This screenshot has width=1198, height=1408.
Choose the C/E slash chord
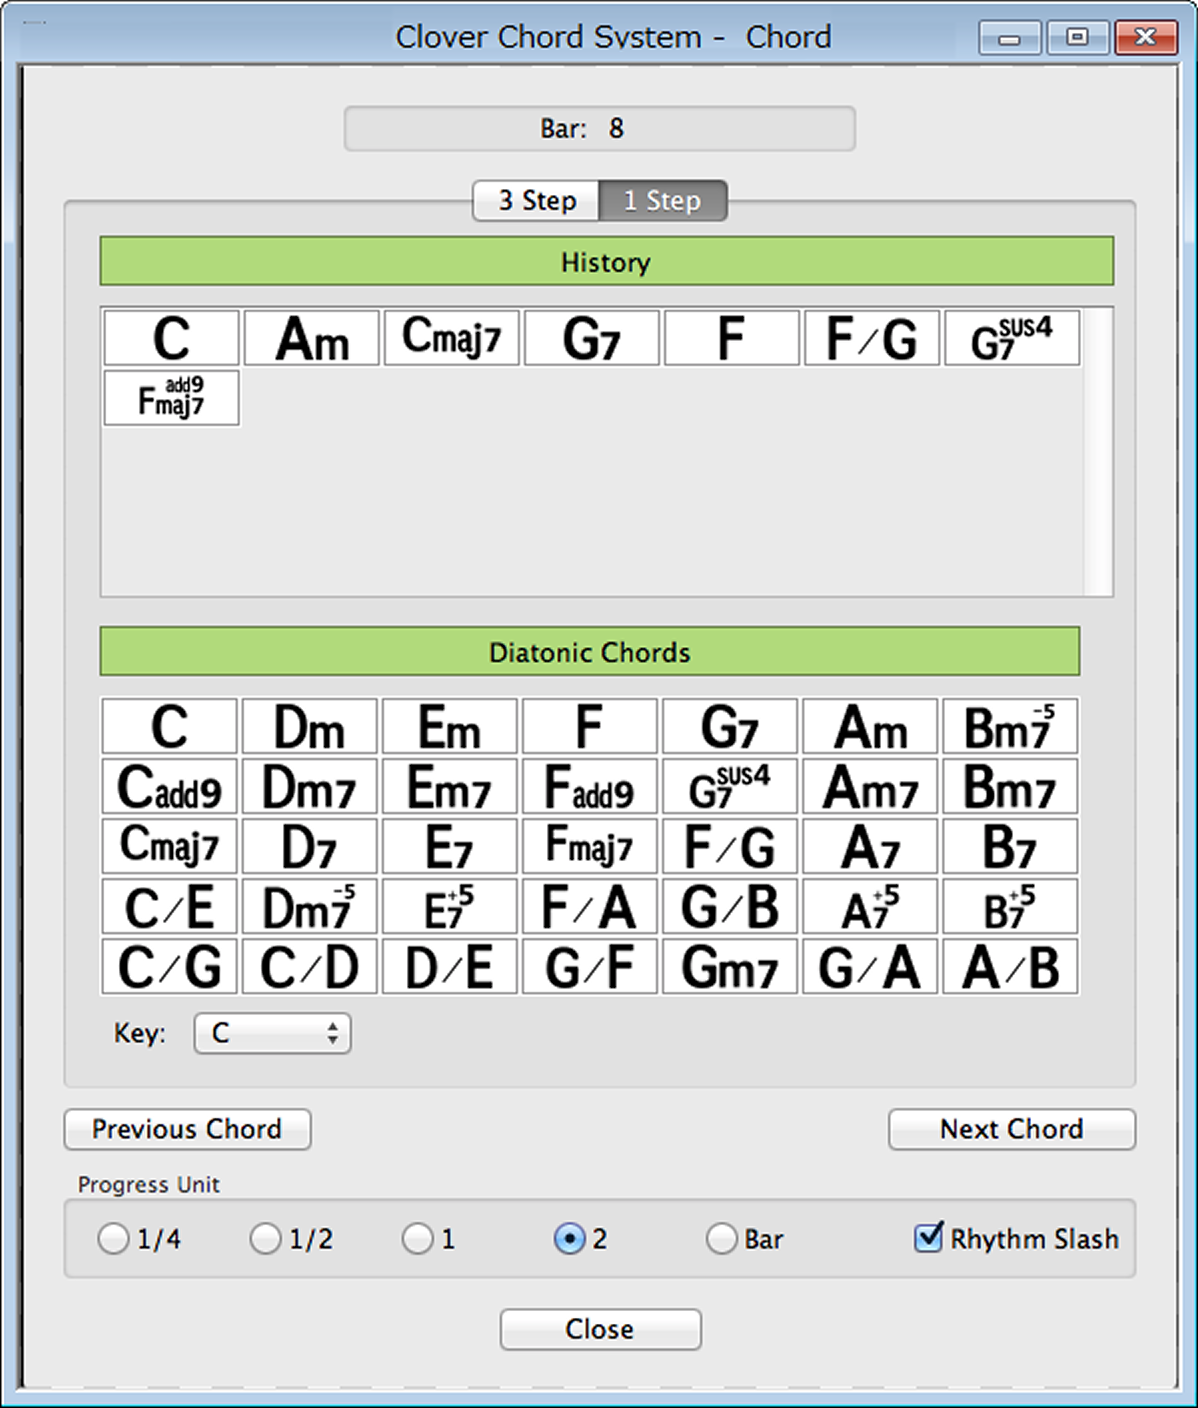169,906
